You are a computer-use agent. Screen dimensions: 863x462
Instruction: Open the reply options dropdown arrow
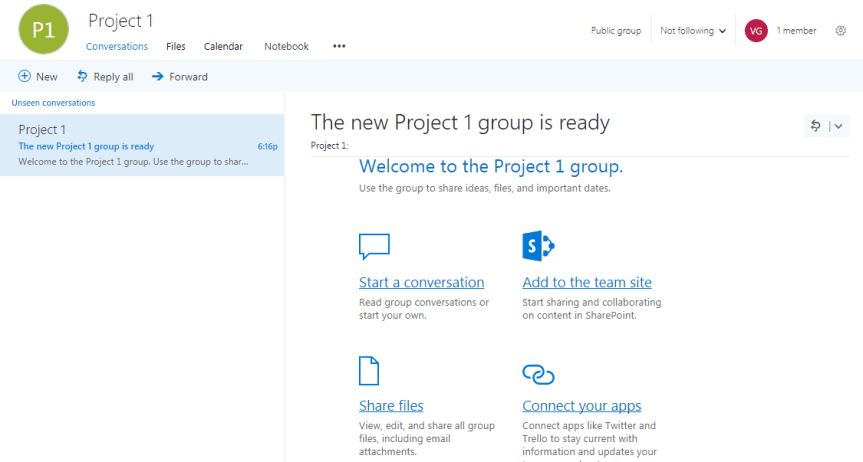(x=839, y=126)
